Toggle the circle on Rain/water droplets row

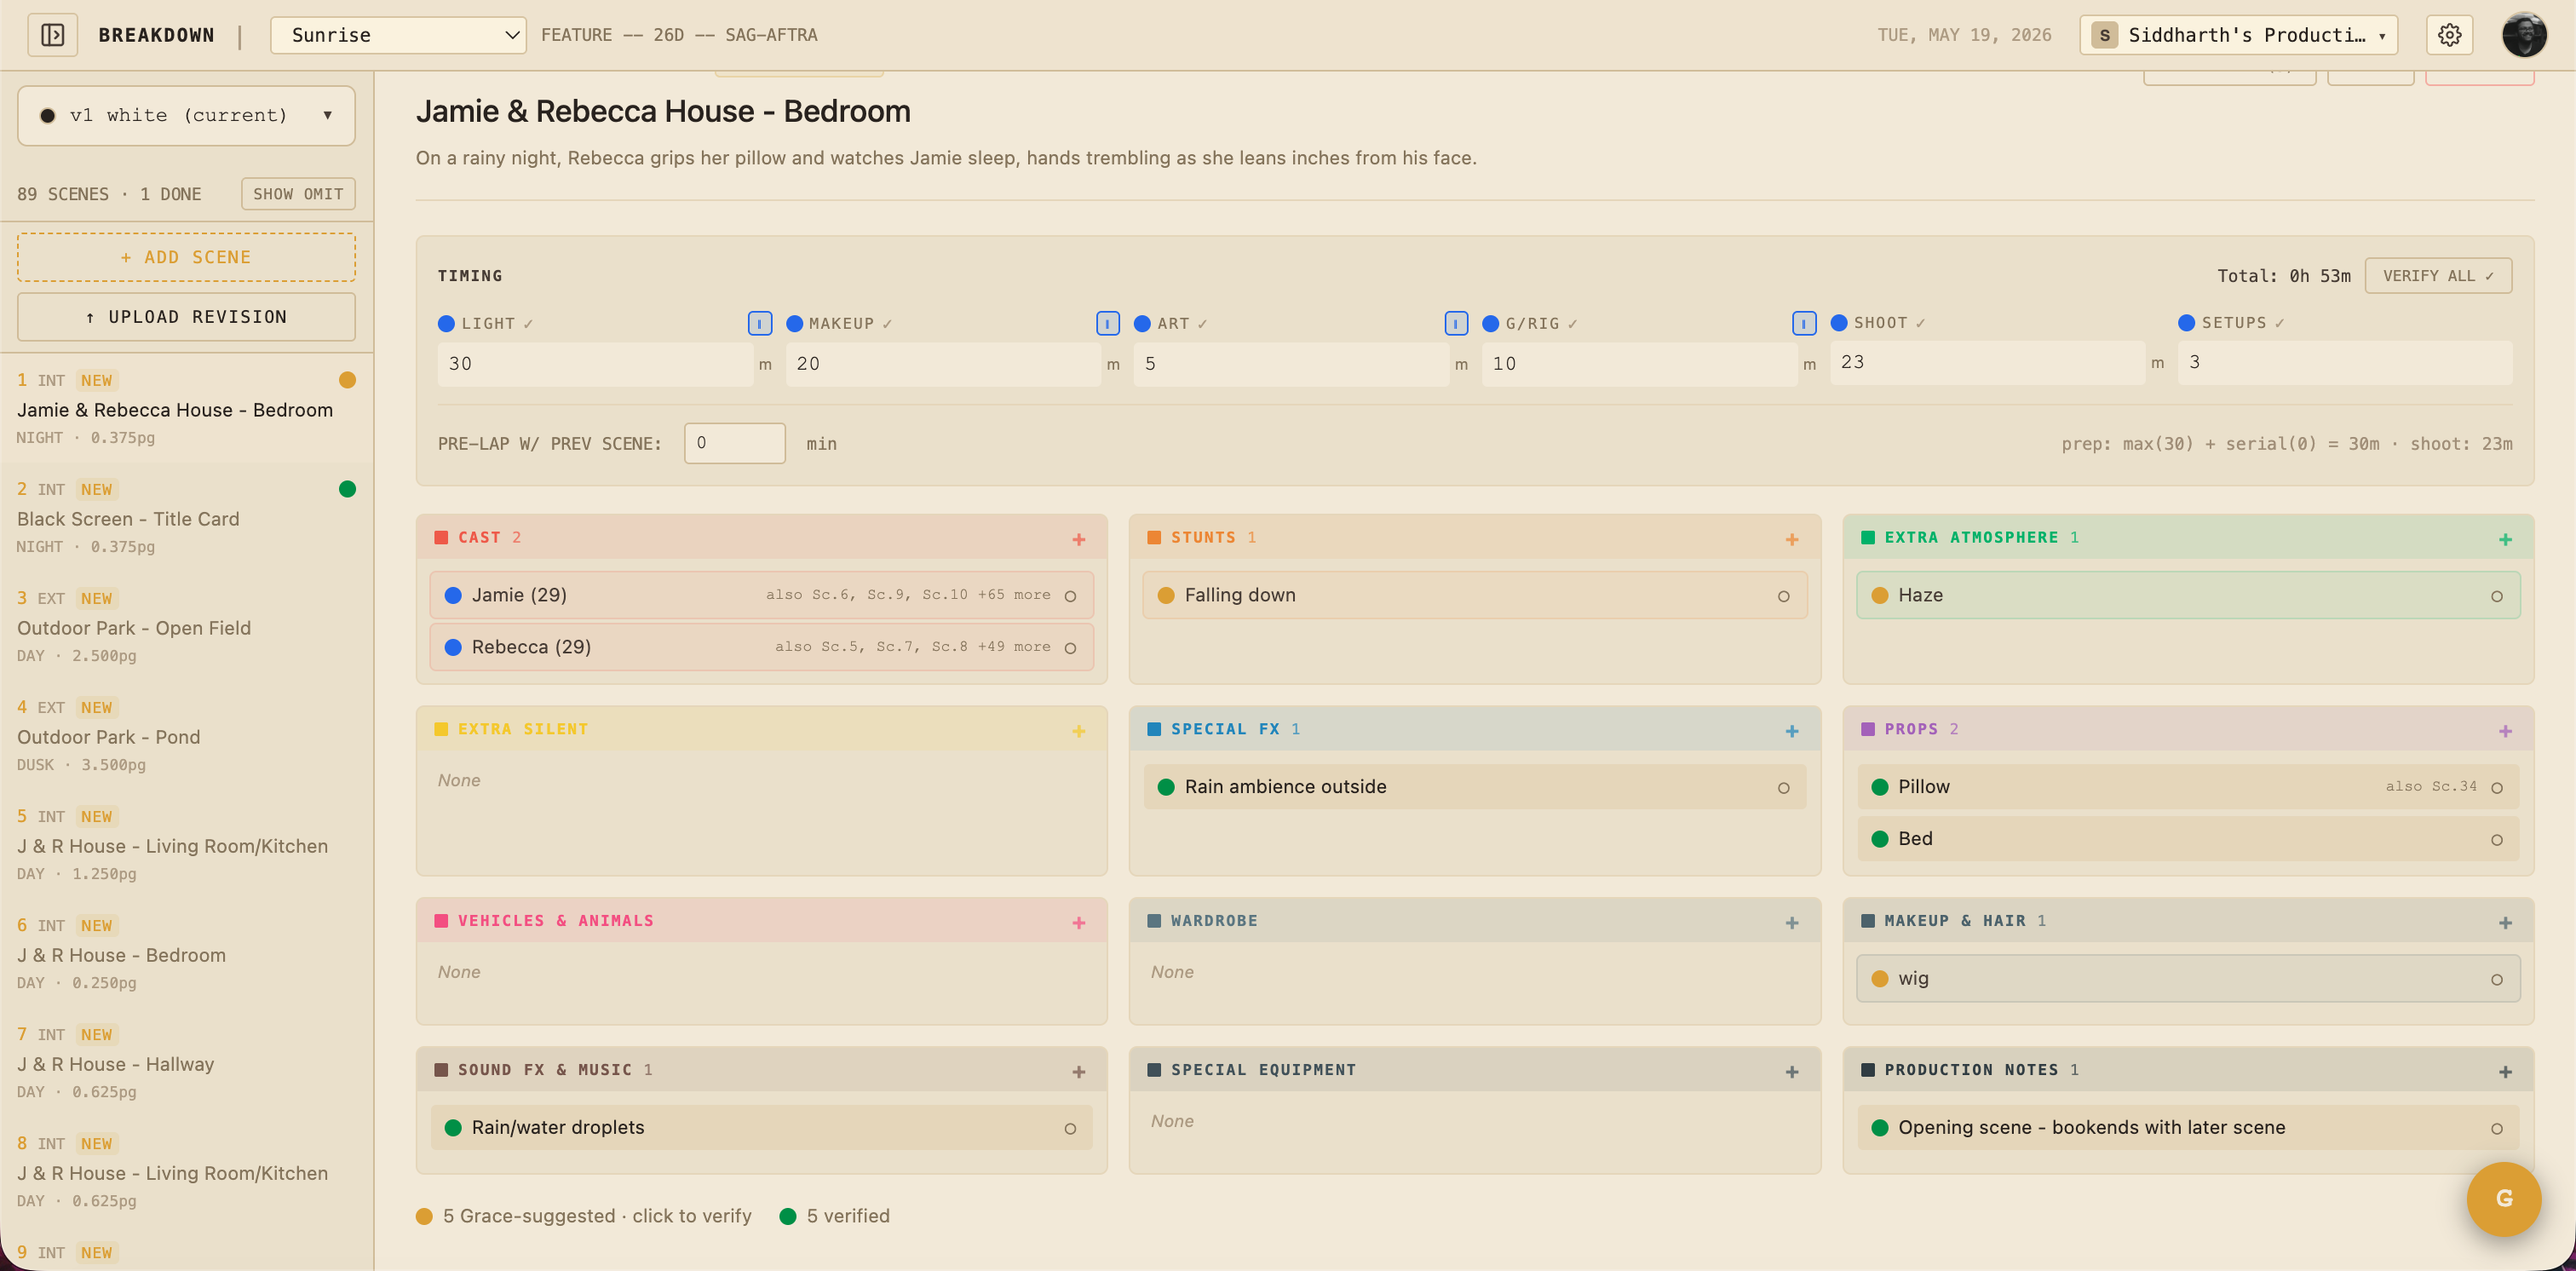point(1069,1129)
